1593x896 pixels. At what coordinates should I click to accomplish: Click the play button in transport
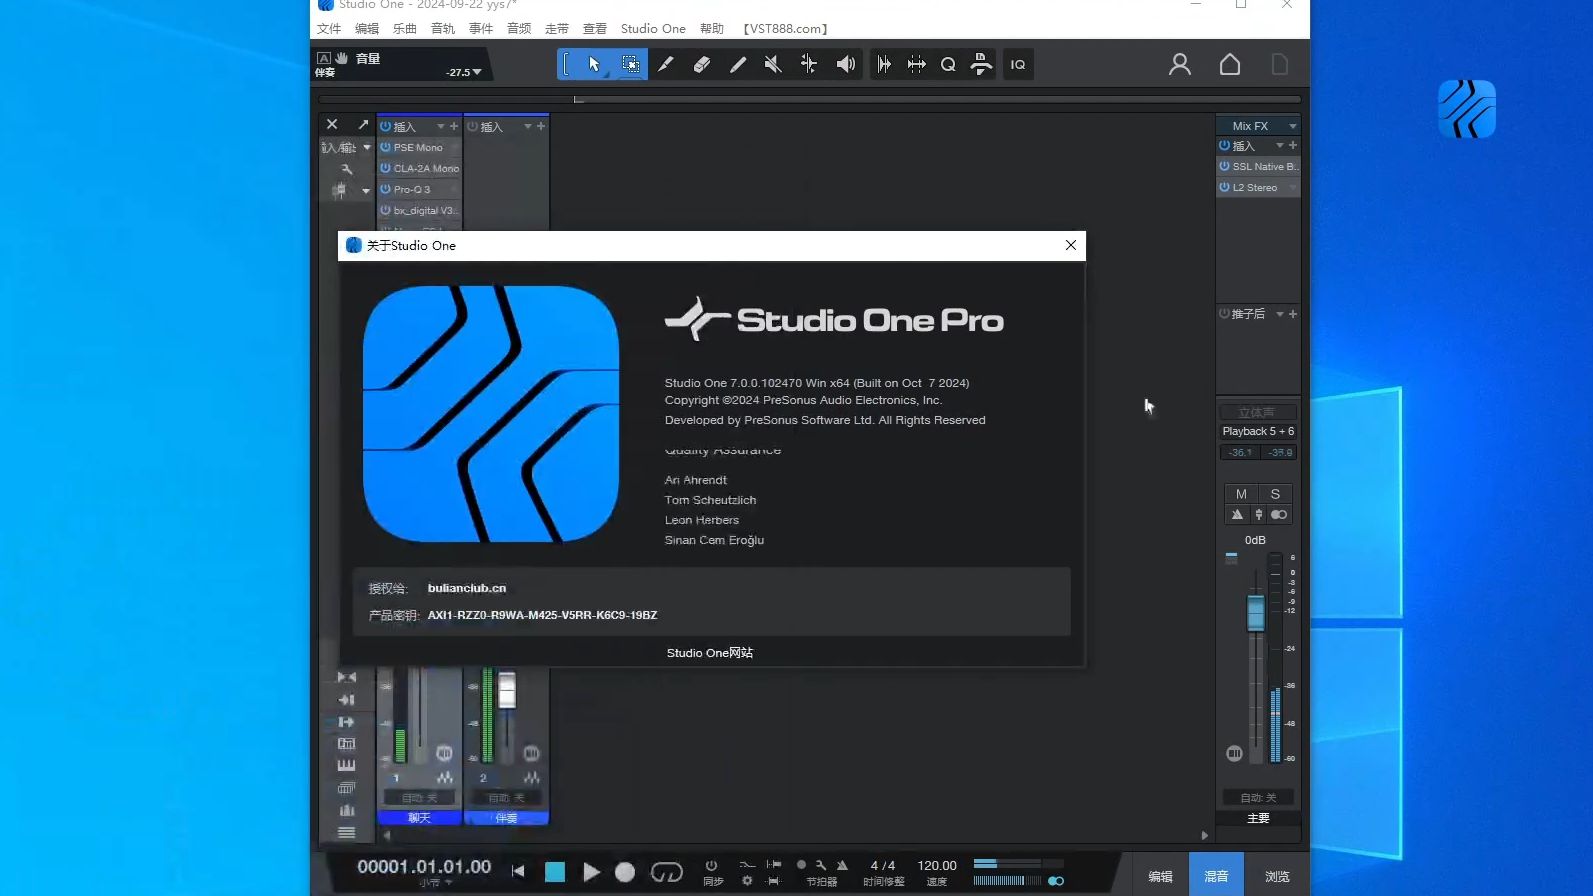tap(591, 872)
